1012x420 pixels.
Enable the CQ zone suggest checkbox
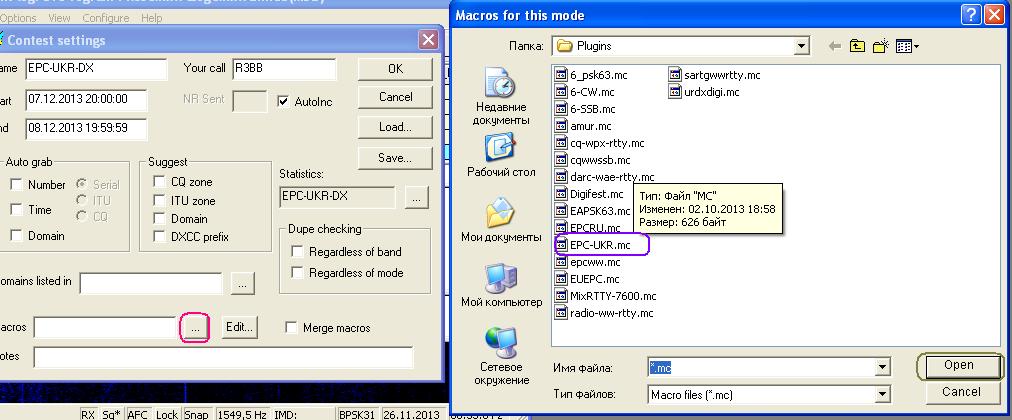[x=160, y=182]
